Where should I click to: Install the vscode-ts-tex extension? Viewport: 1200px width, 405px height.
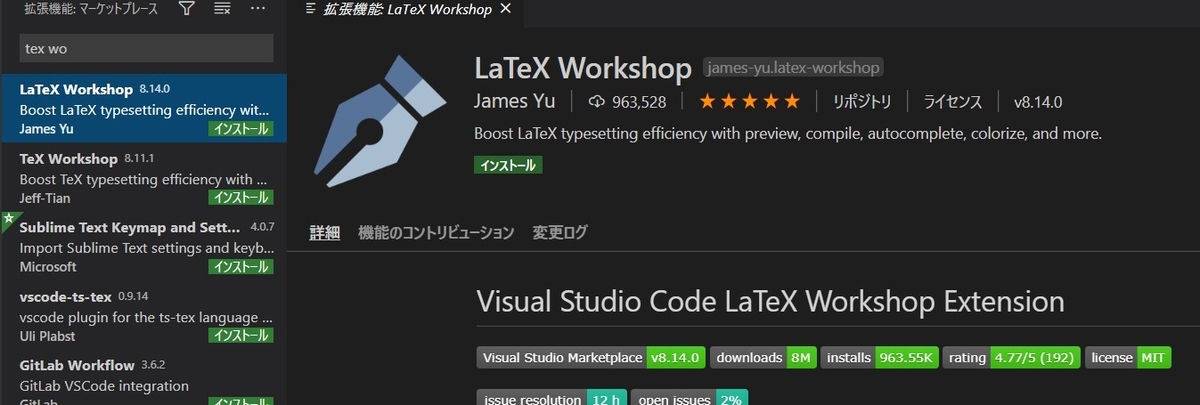[240, 336]
